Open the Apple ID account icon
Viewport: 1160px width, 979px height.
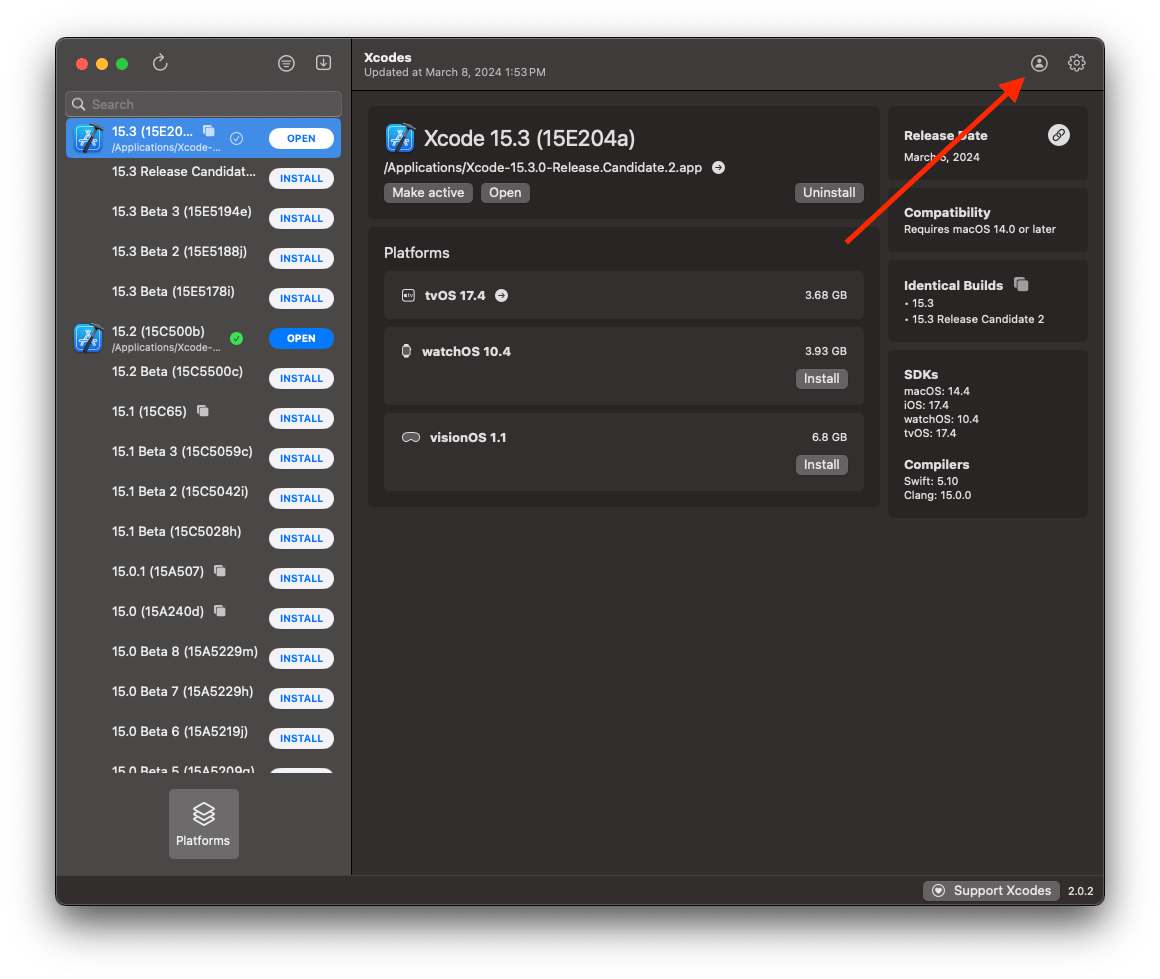[1039, 64]
